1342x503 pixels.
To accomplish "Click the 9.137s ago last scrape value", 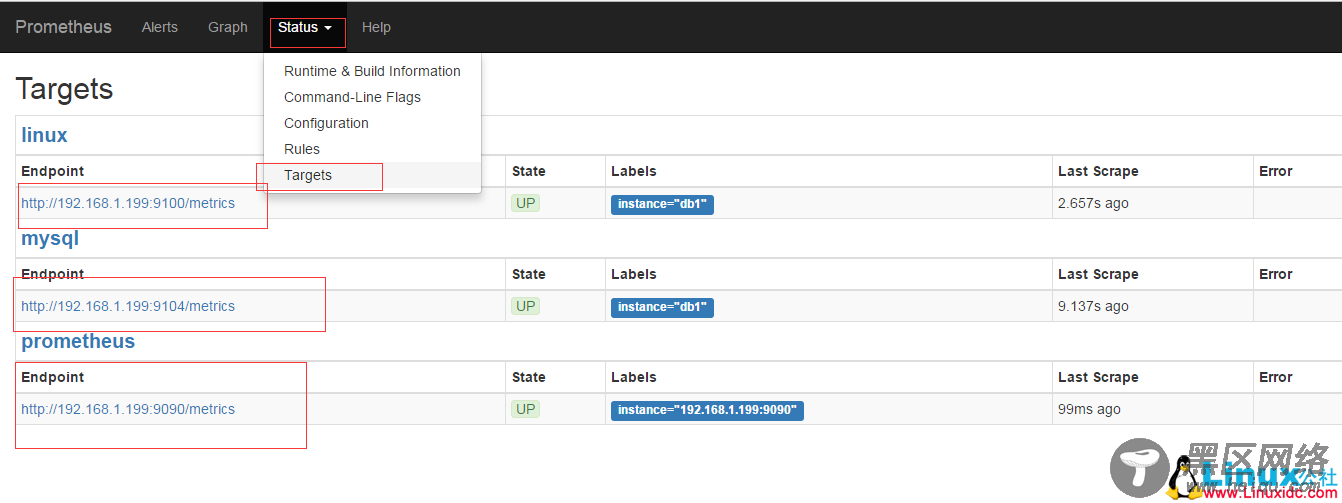I will [x=1093, y=306].
